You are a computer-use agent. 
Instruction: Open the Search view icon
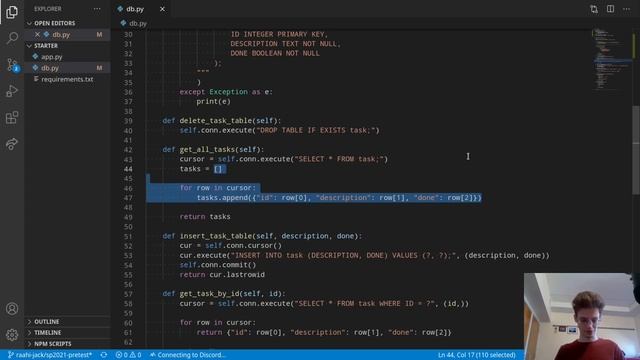point(12,38)
